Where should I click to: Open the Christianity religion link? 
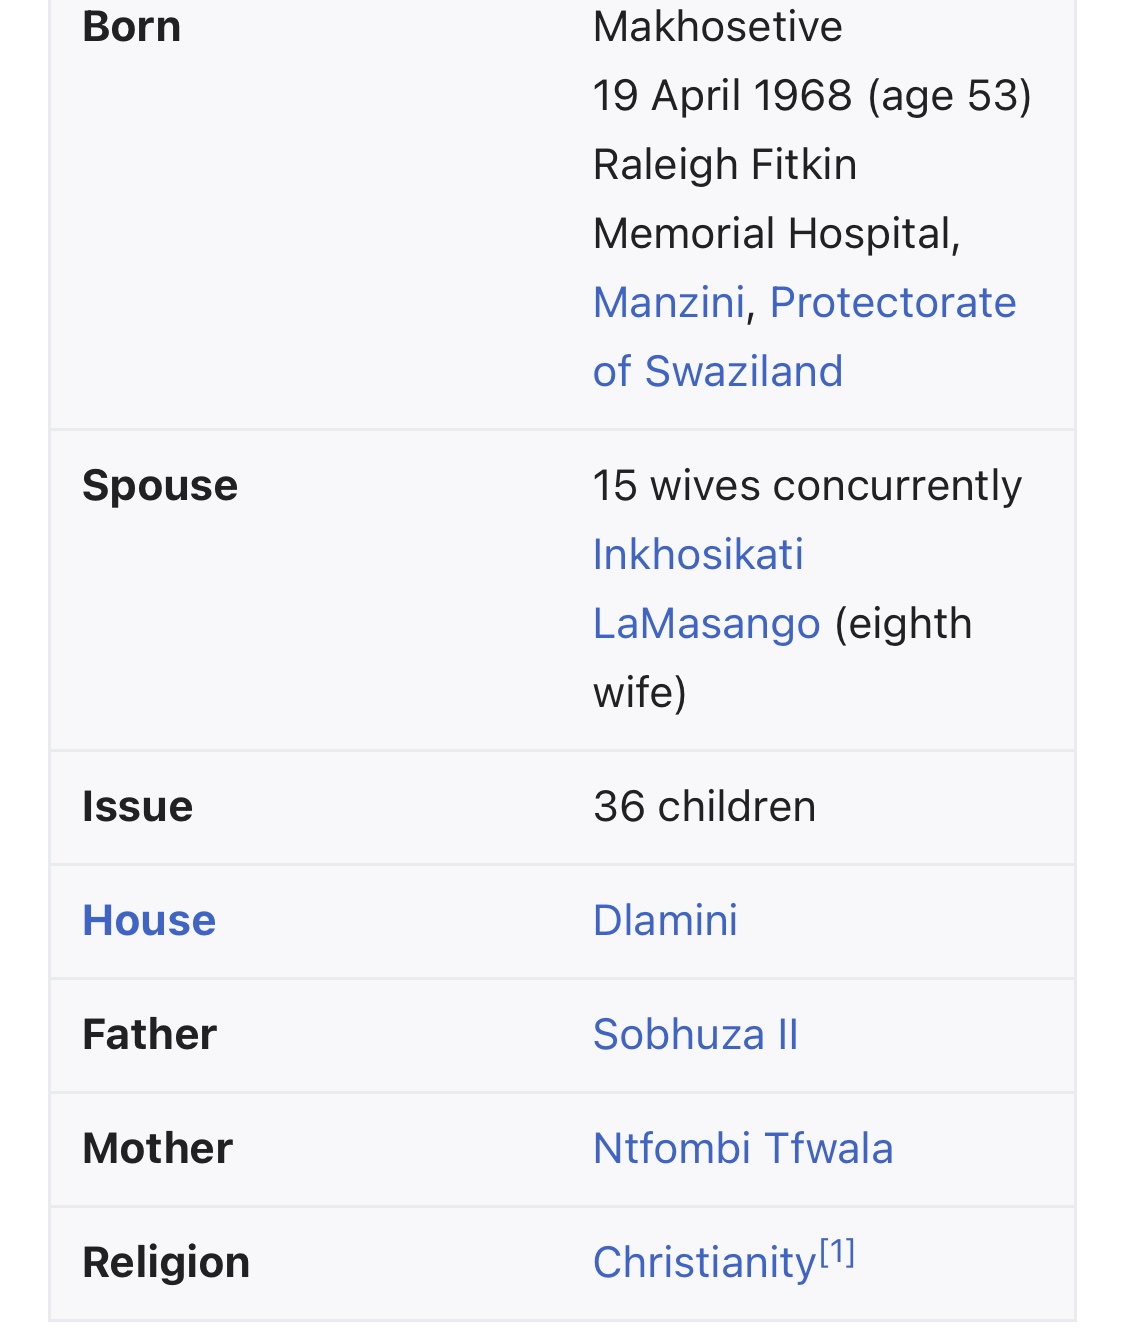pyautogui.click(x=704, y=1262)
